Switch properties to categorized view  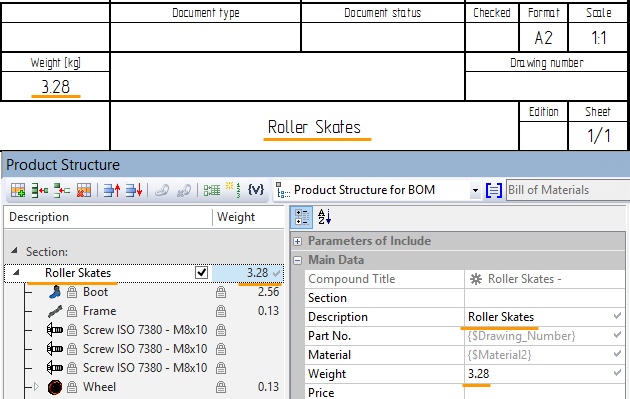pos(302,217)
